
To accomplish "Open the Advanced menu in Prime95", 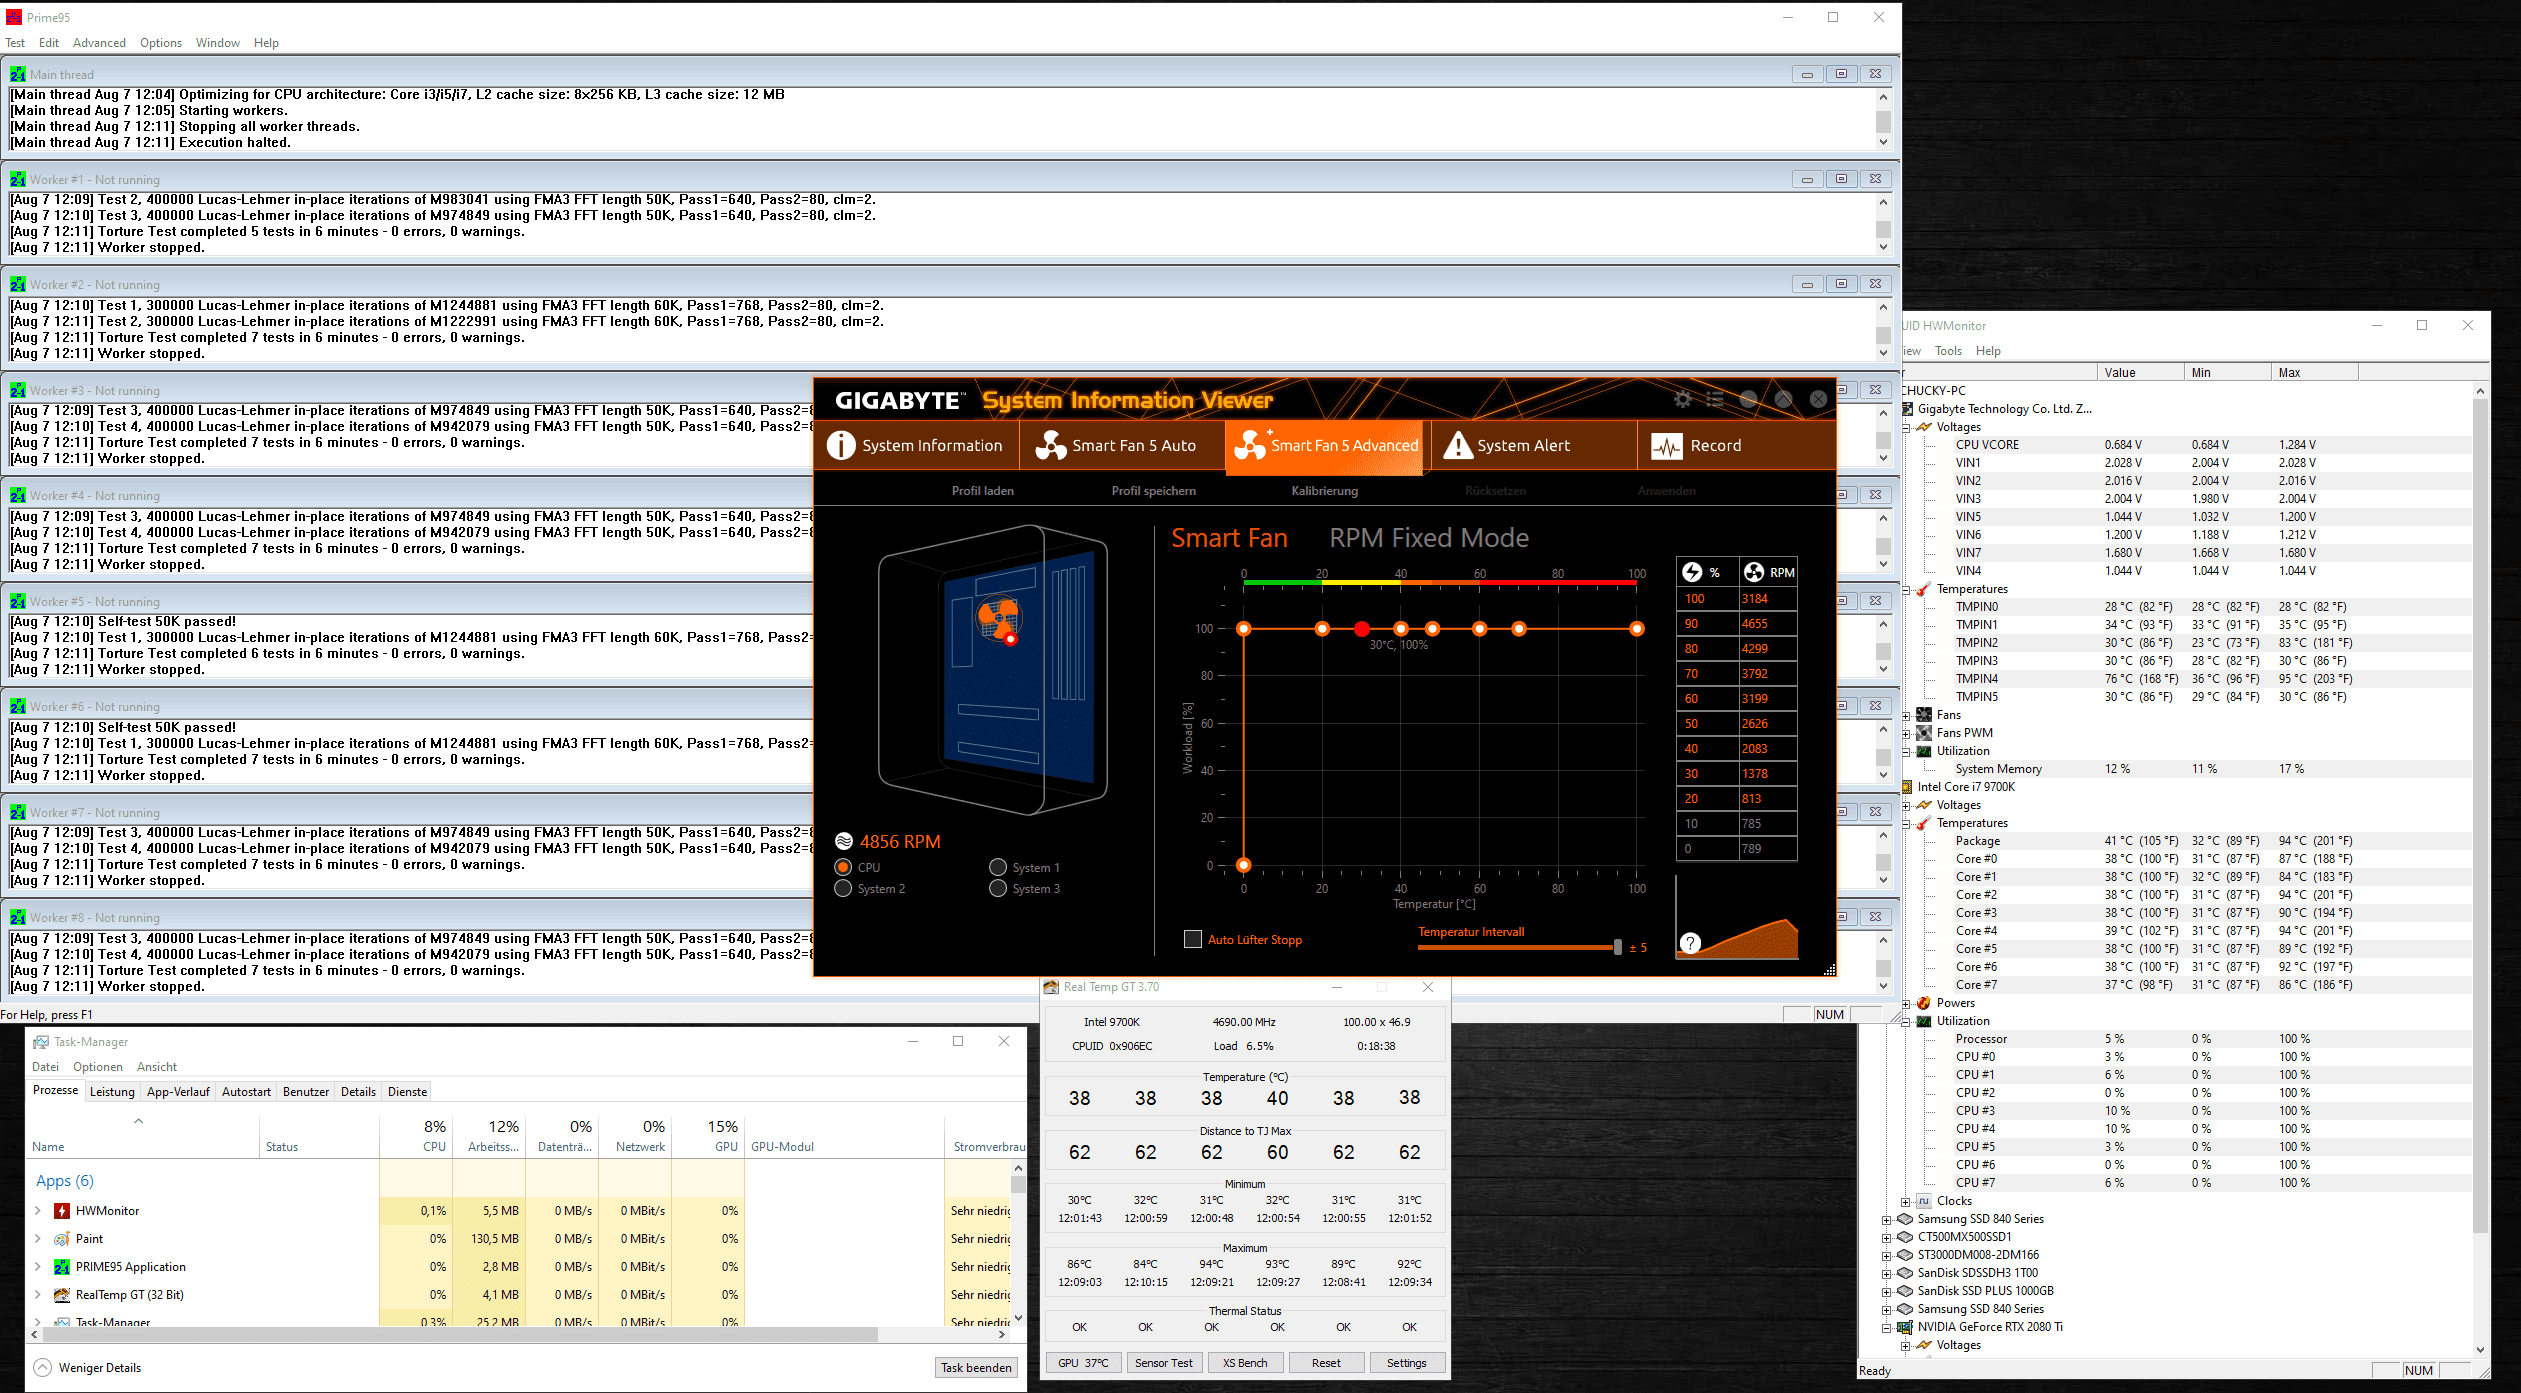I will click(x=99, y=43).
